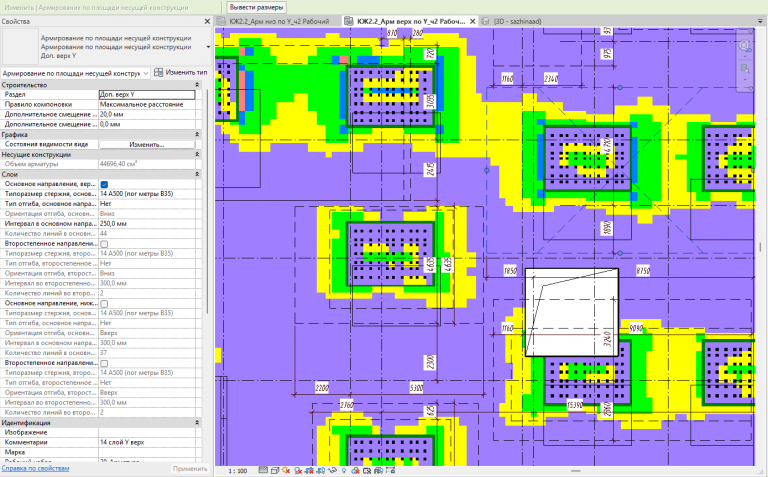Screen dimensions: 768x477
Task: Collapse the Строительство properties section
Action: pos(197,85)
